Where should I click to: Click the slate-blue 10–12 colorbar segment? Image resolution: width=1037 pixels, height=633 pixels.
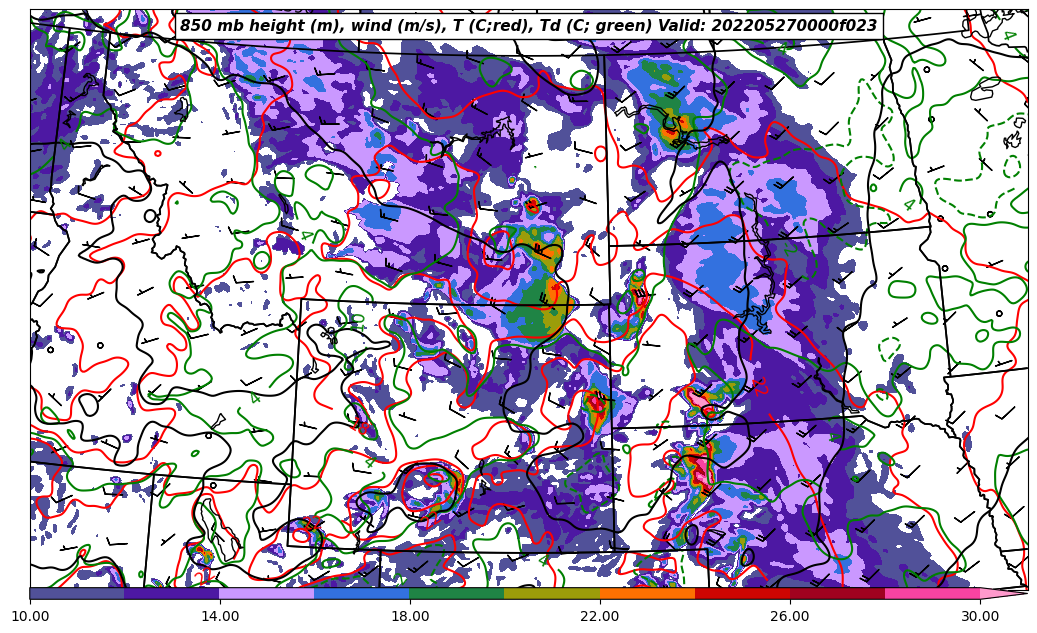[77, 593]
